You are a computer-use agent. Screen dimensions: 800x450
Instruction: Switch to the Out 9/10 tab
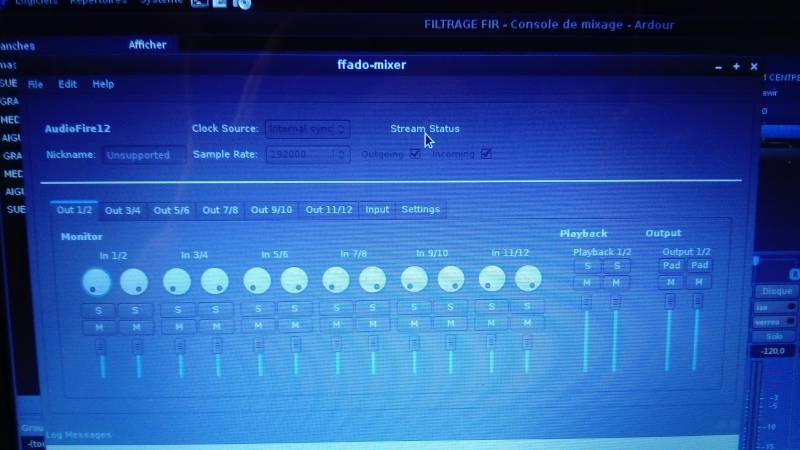[x=271, y=210]
